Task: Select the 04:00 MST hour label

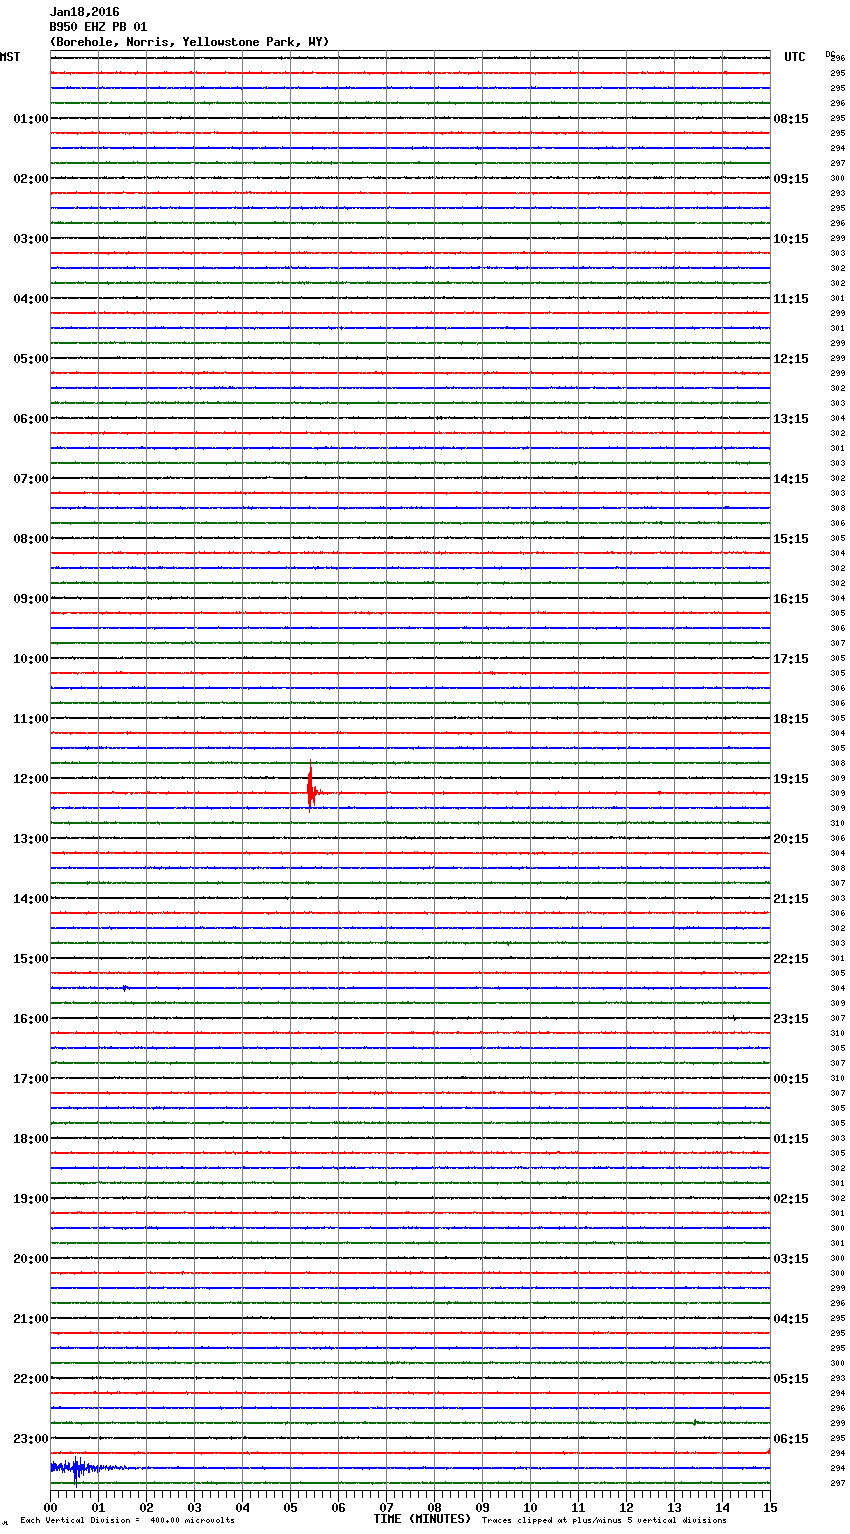Action: (x=31, y=299)
